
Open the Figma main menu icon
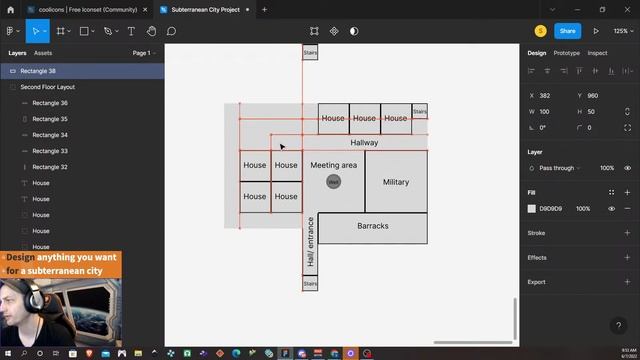[10, 31]
